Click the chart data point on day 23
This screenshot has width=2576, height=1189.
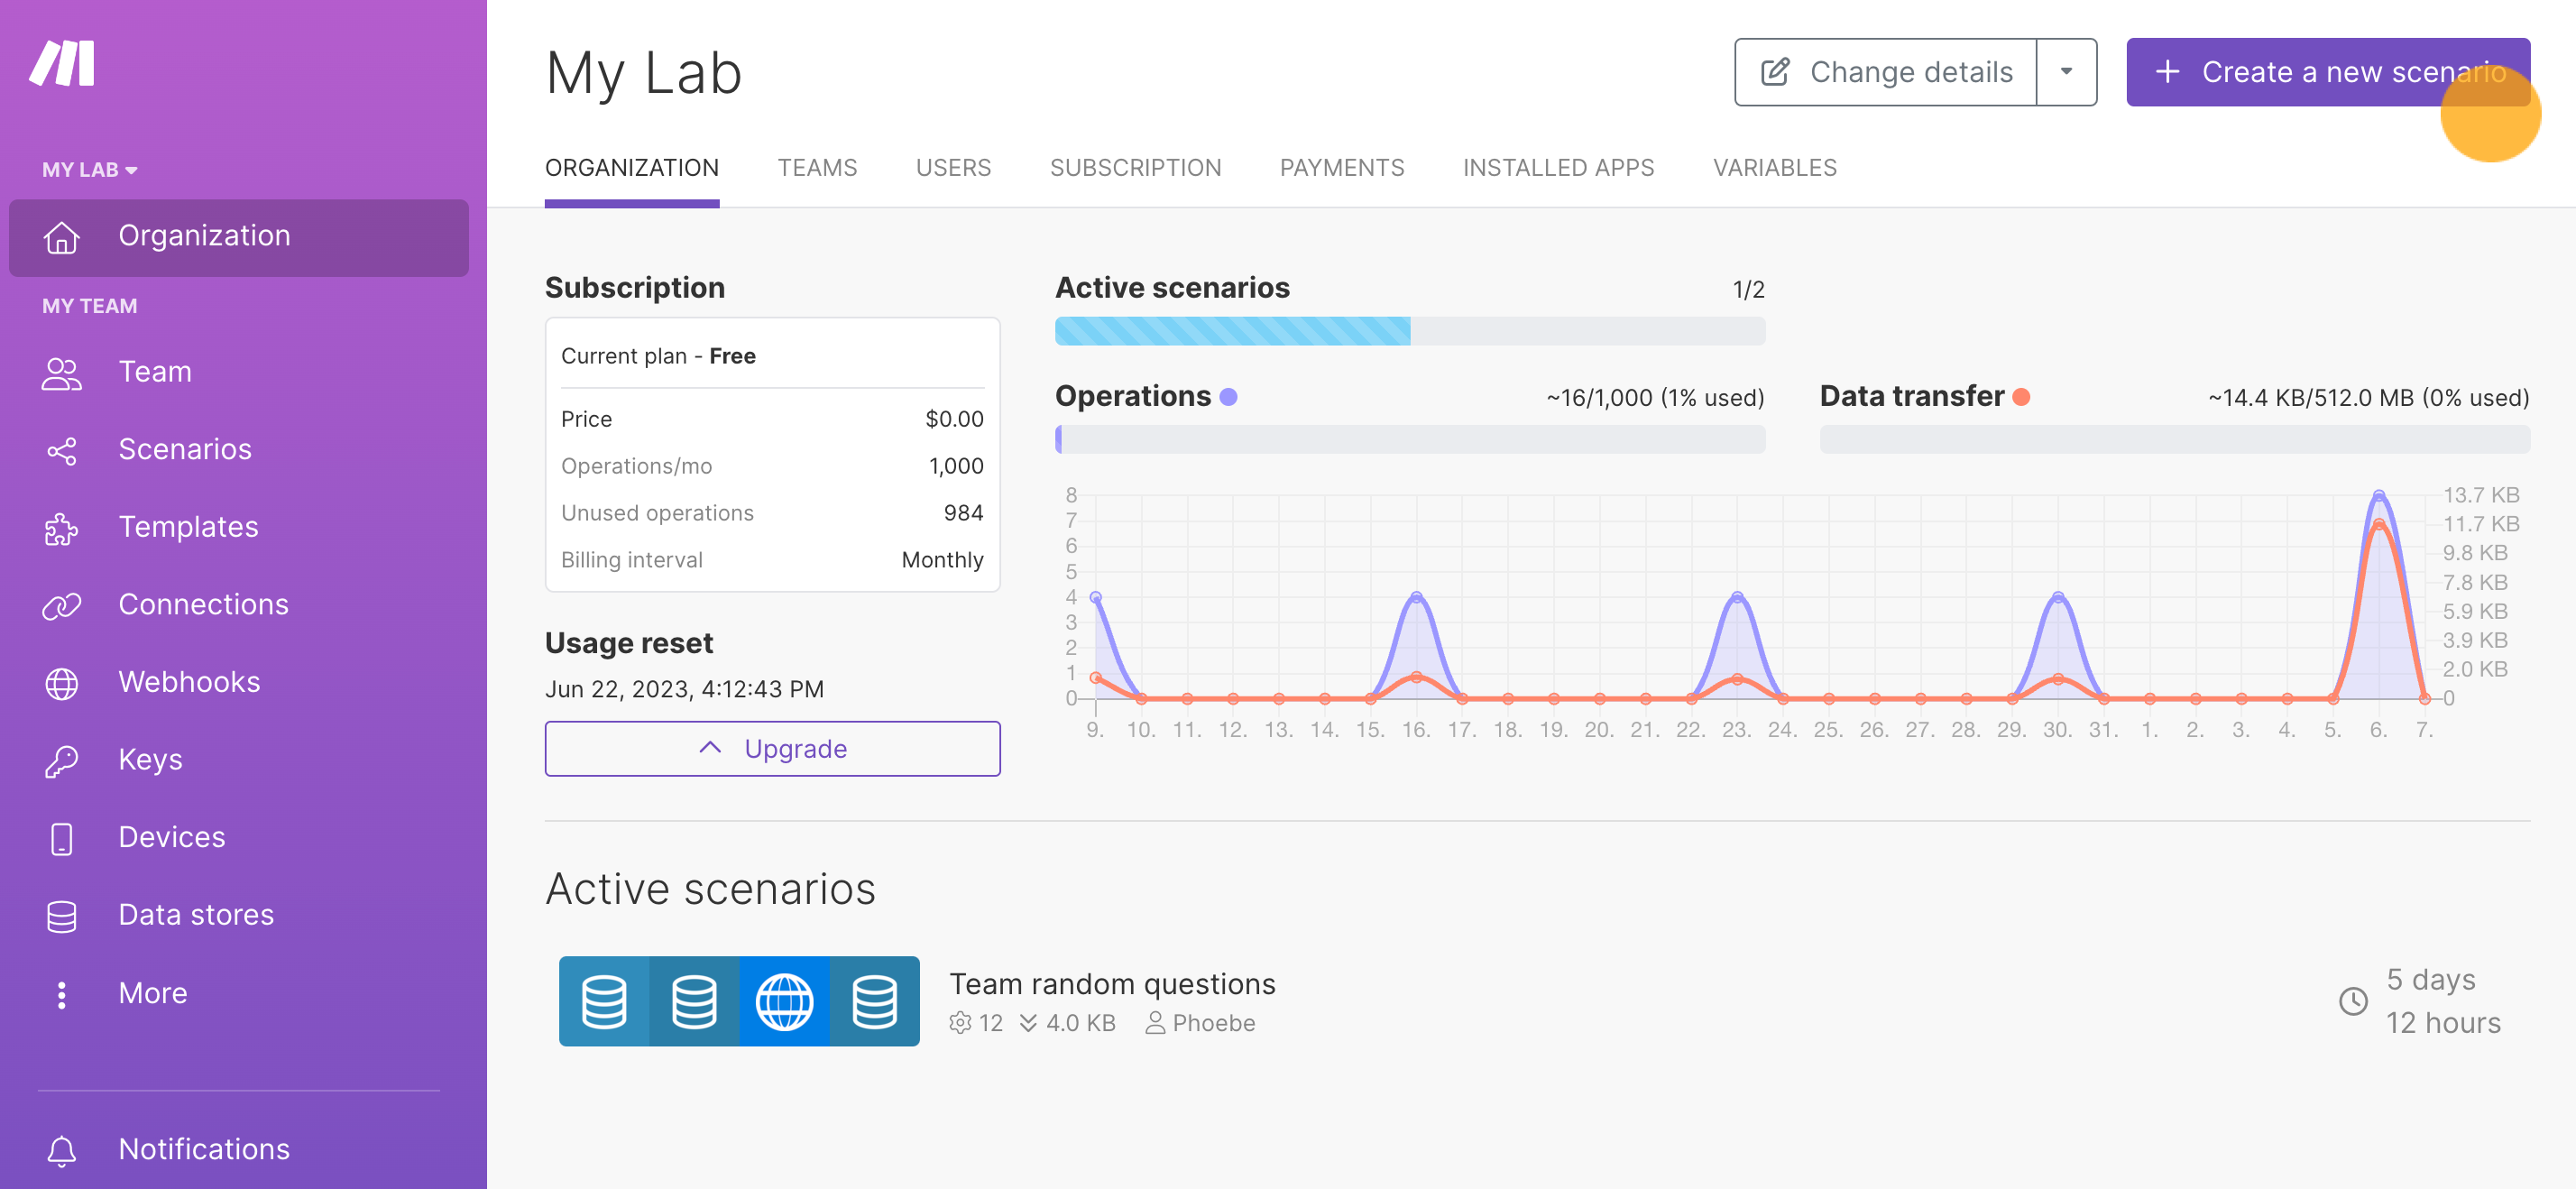pos(1737,597)
